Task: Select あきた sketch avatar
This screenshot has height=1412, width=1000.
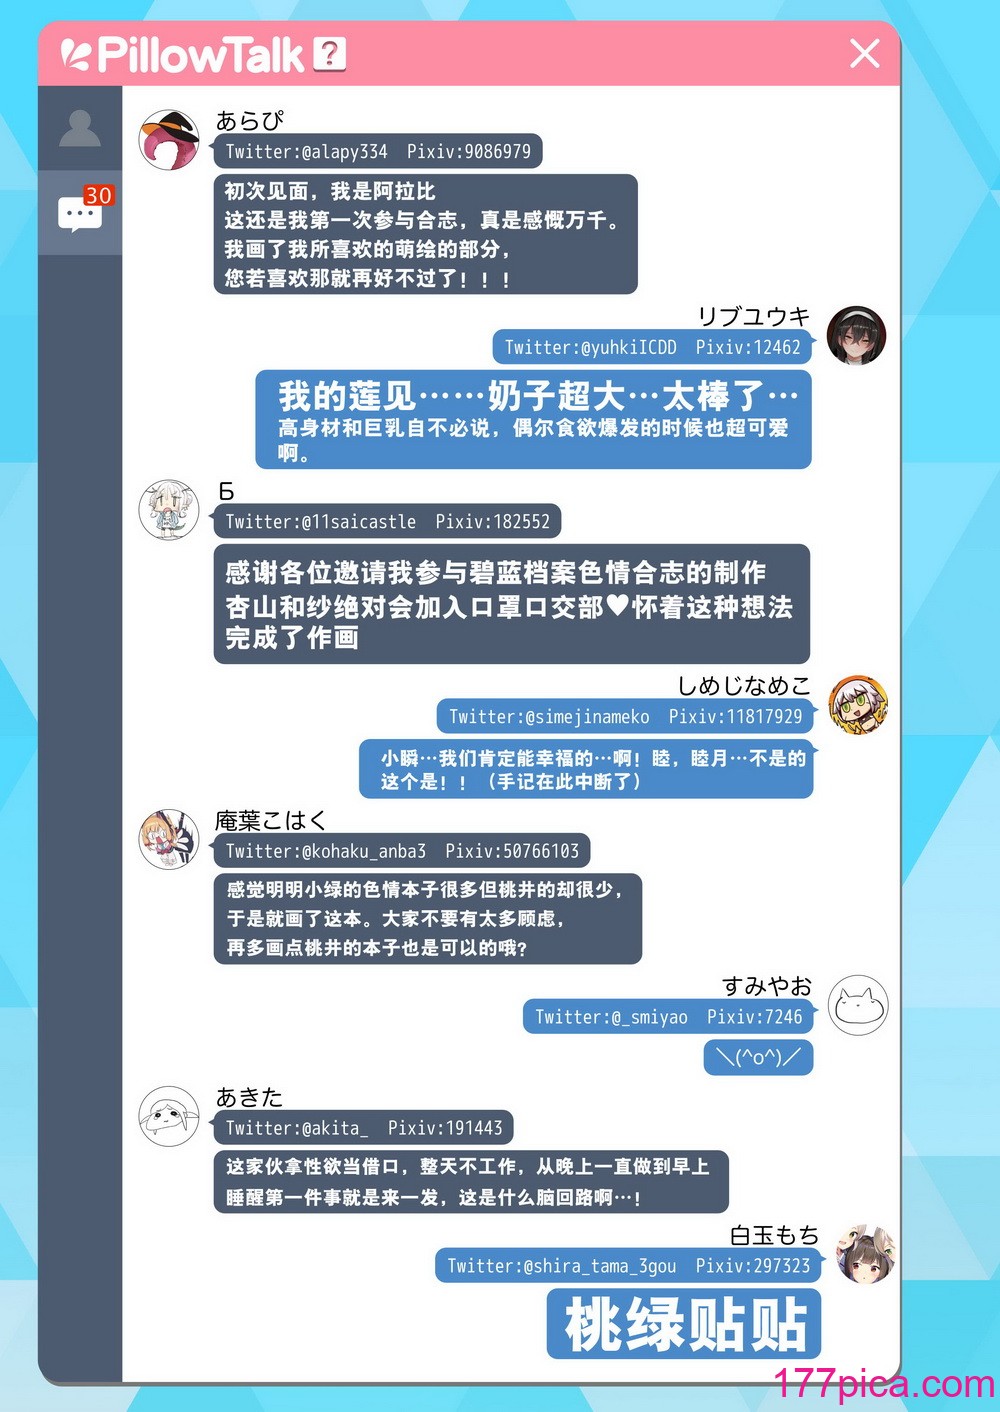Action: coord(169,1116)
